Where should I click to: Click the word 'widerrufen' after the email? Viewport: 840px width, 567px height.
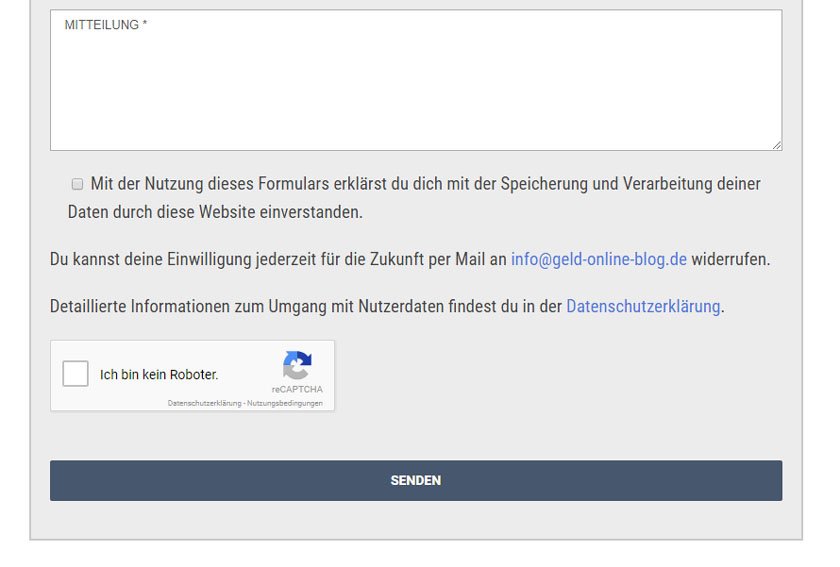click(x=729, y=259)
